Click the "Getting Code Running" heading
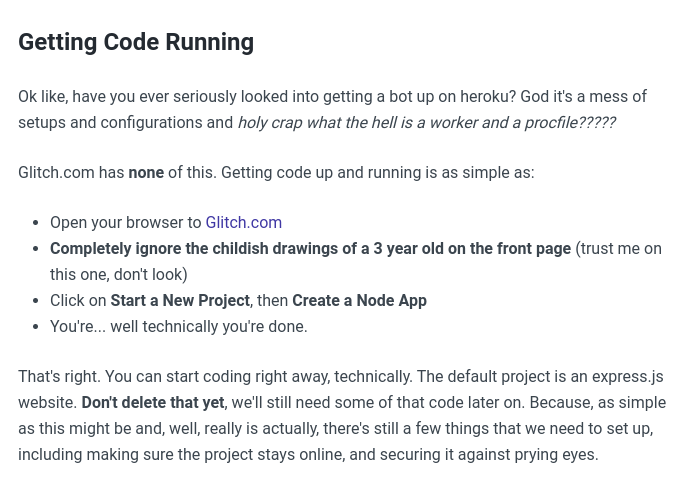The image size is (699, 487). coord(136,42)
